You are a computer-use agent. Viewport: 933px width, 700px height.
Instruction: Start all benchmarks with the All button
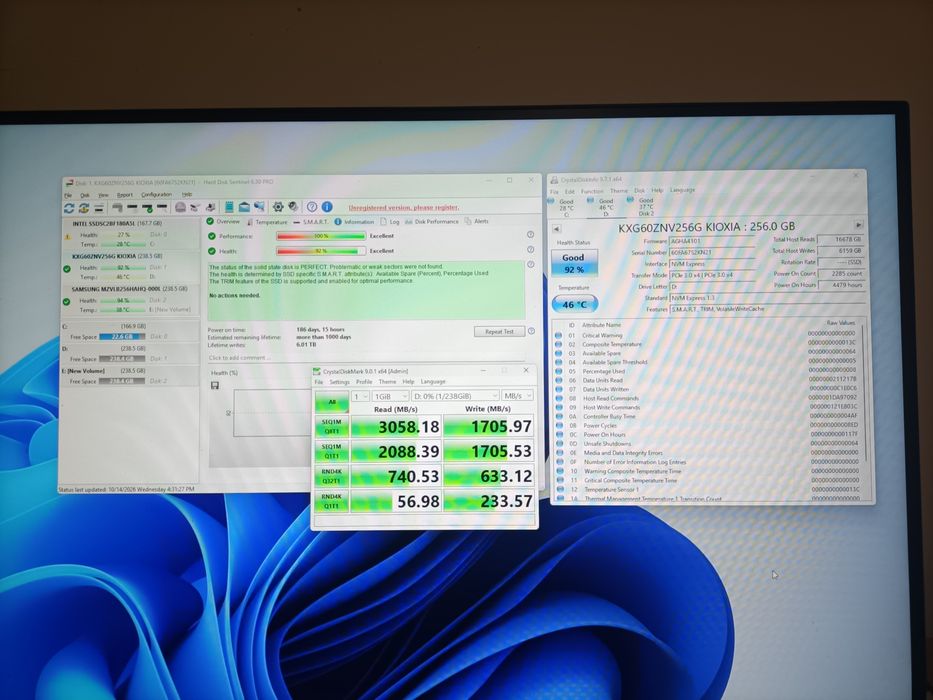[331, 402]
